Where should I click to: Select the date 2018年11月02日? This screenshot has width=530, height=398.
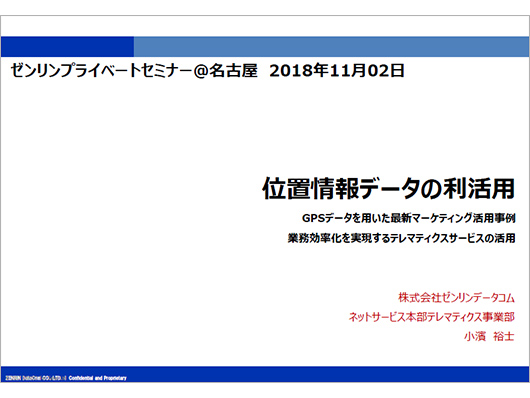pos(337,71)
